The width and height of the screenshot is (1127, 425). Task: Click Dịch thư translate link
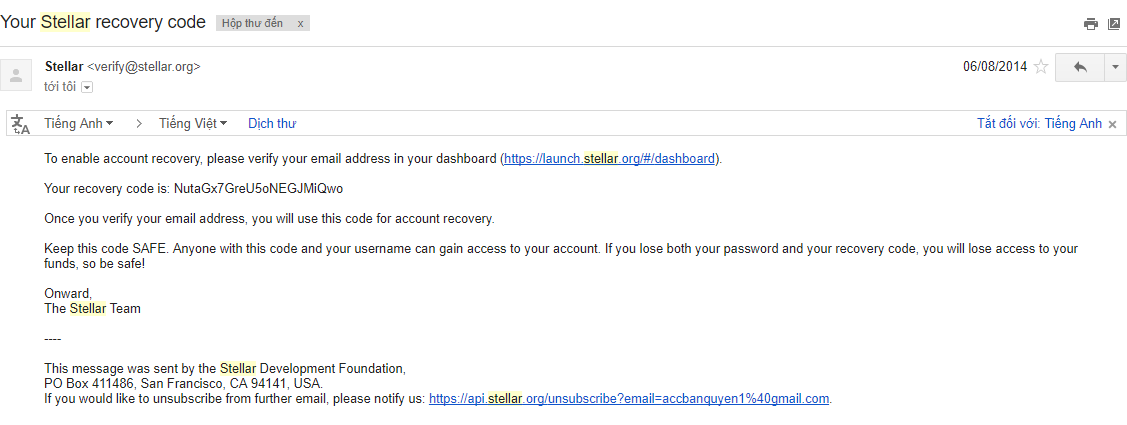click(272, 123)
